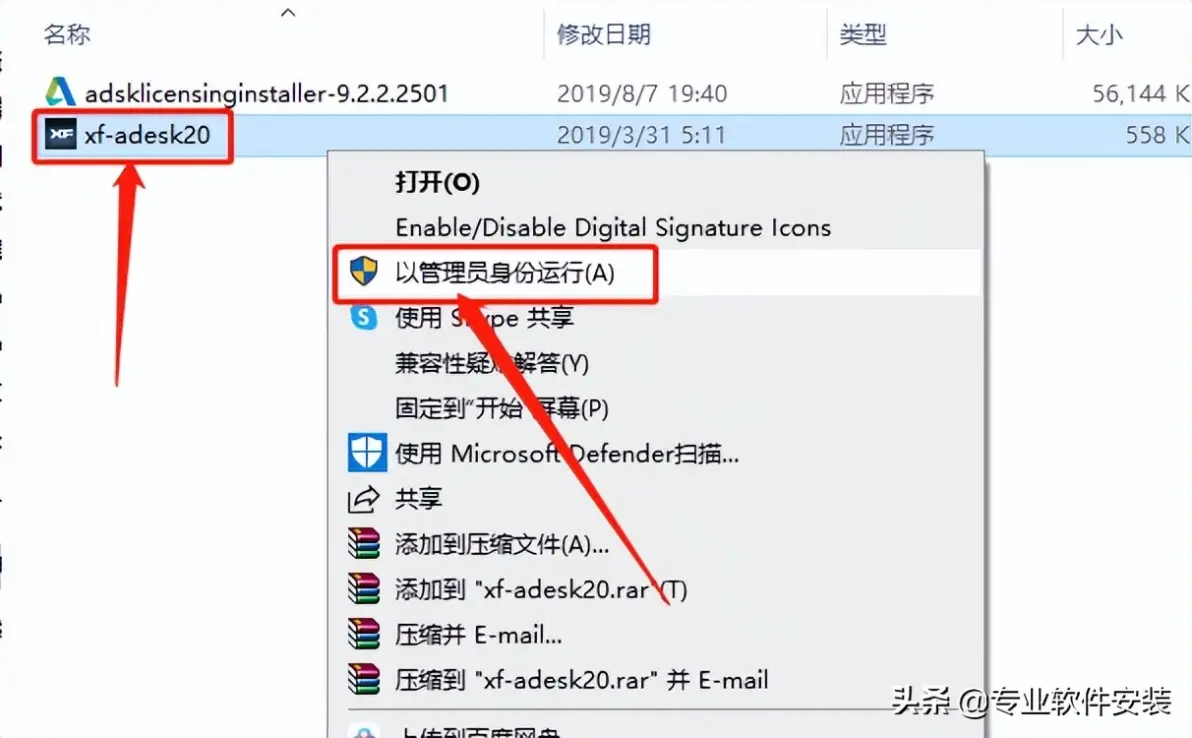
Task: Choose 压缩到 "xf-adesk20.rar" 并 E-mail
Action: point(582,679)
